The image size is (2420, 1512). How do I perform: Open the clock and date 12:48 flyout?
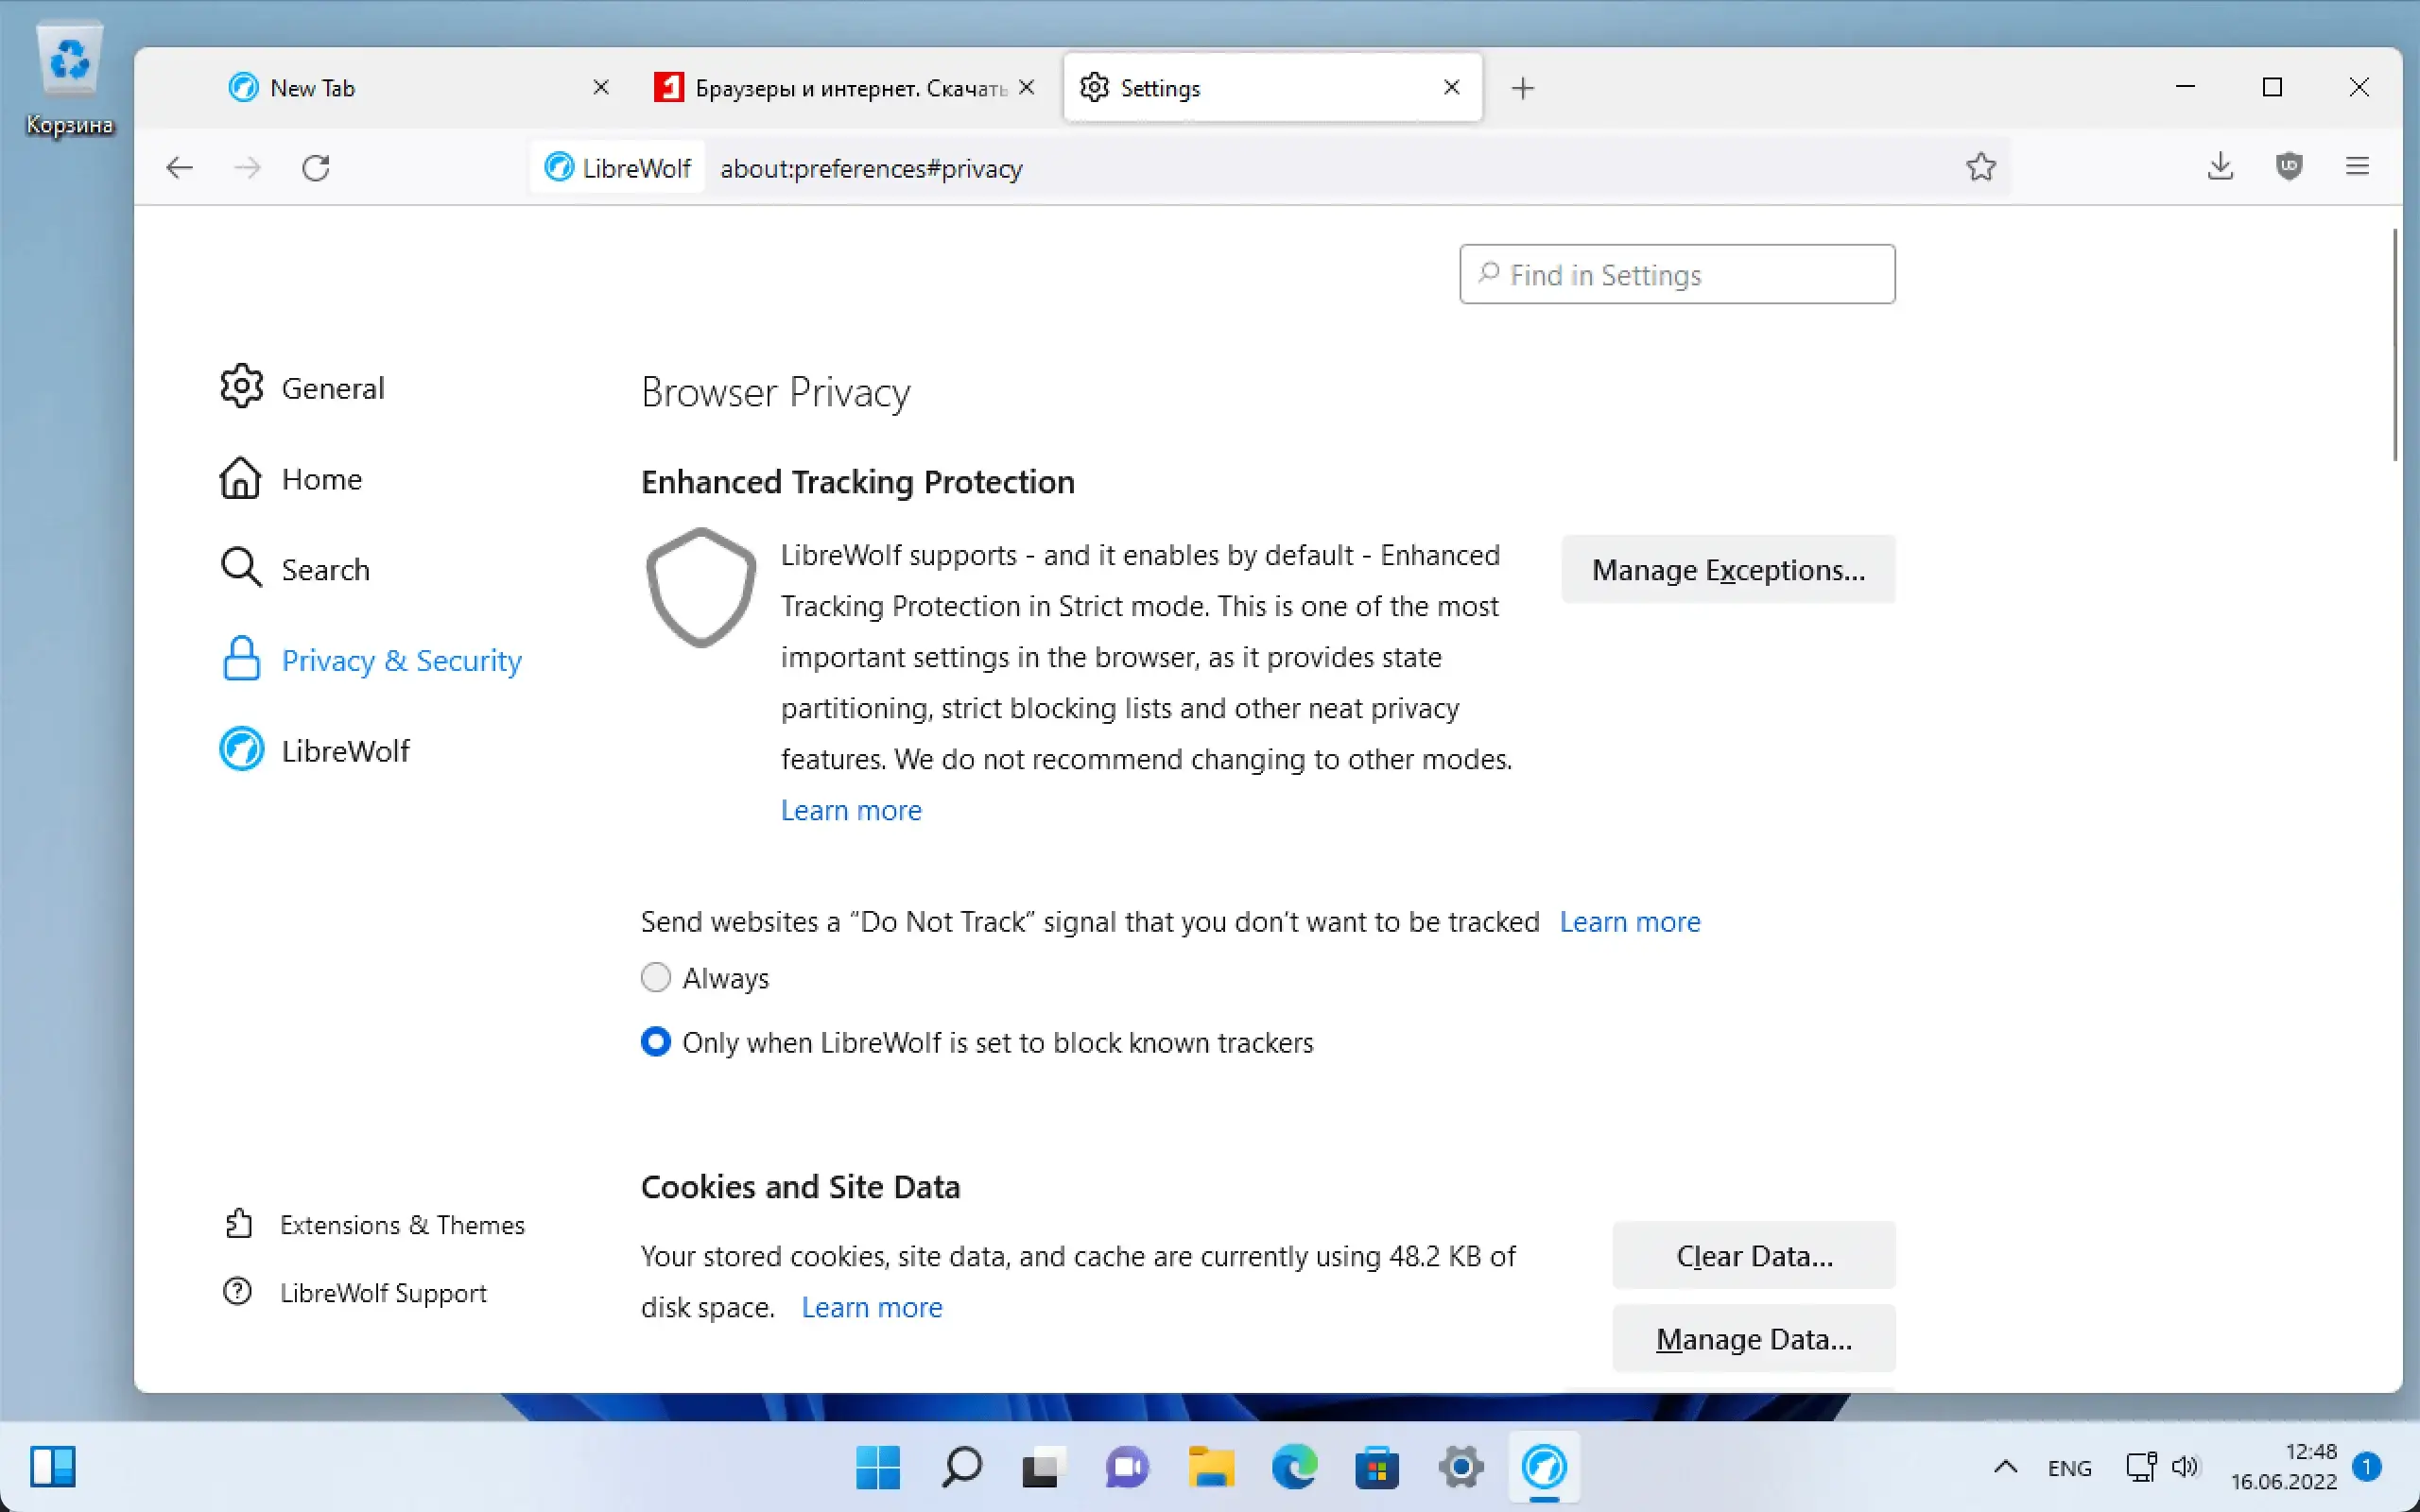coord(2284,1467)
